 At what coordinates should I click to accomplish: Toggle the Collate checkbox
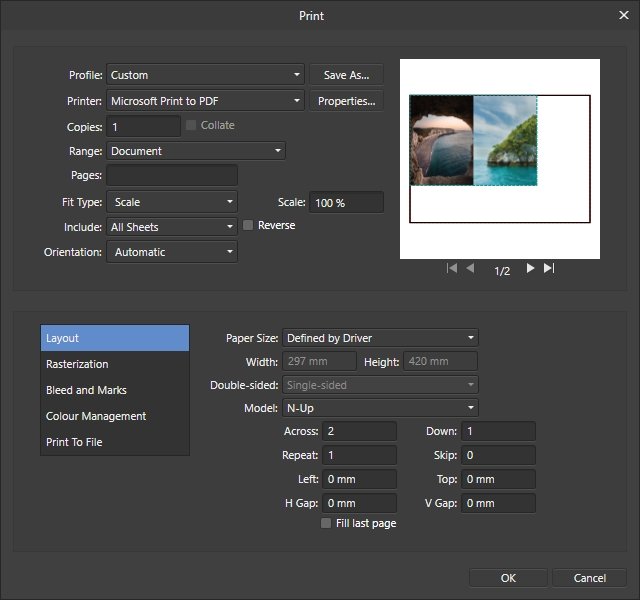click(191, 125)
